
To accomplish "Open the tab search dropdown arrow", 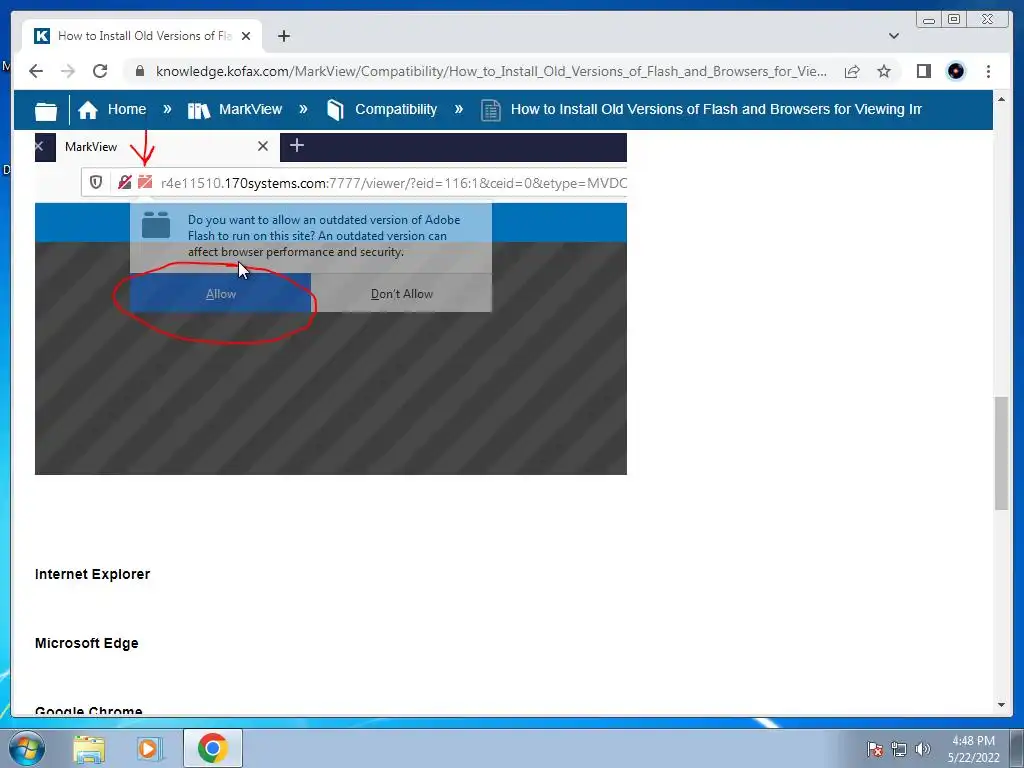I will point(894,36).
